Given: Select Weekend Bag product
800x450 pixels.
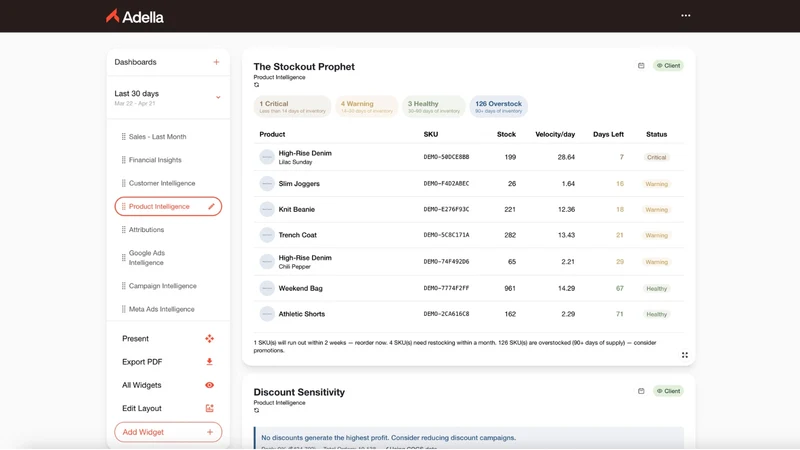Looking at the screenshot, I should click(301, 288).
